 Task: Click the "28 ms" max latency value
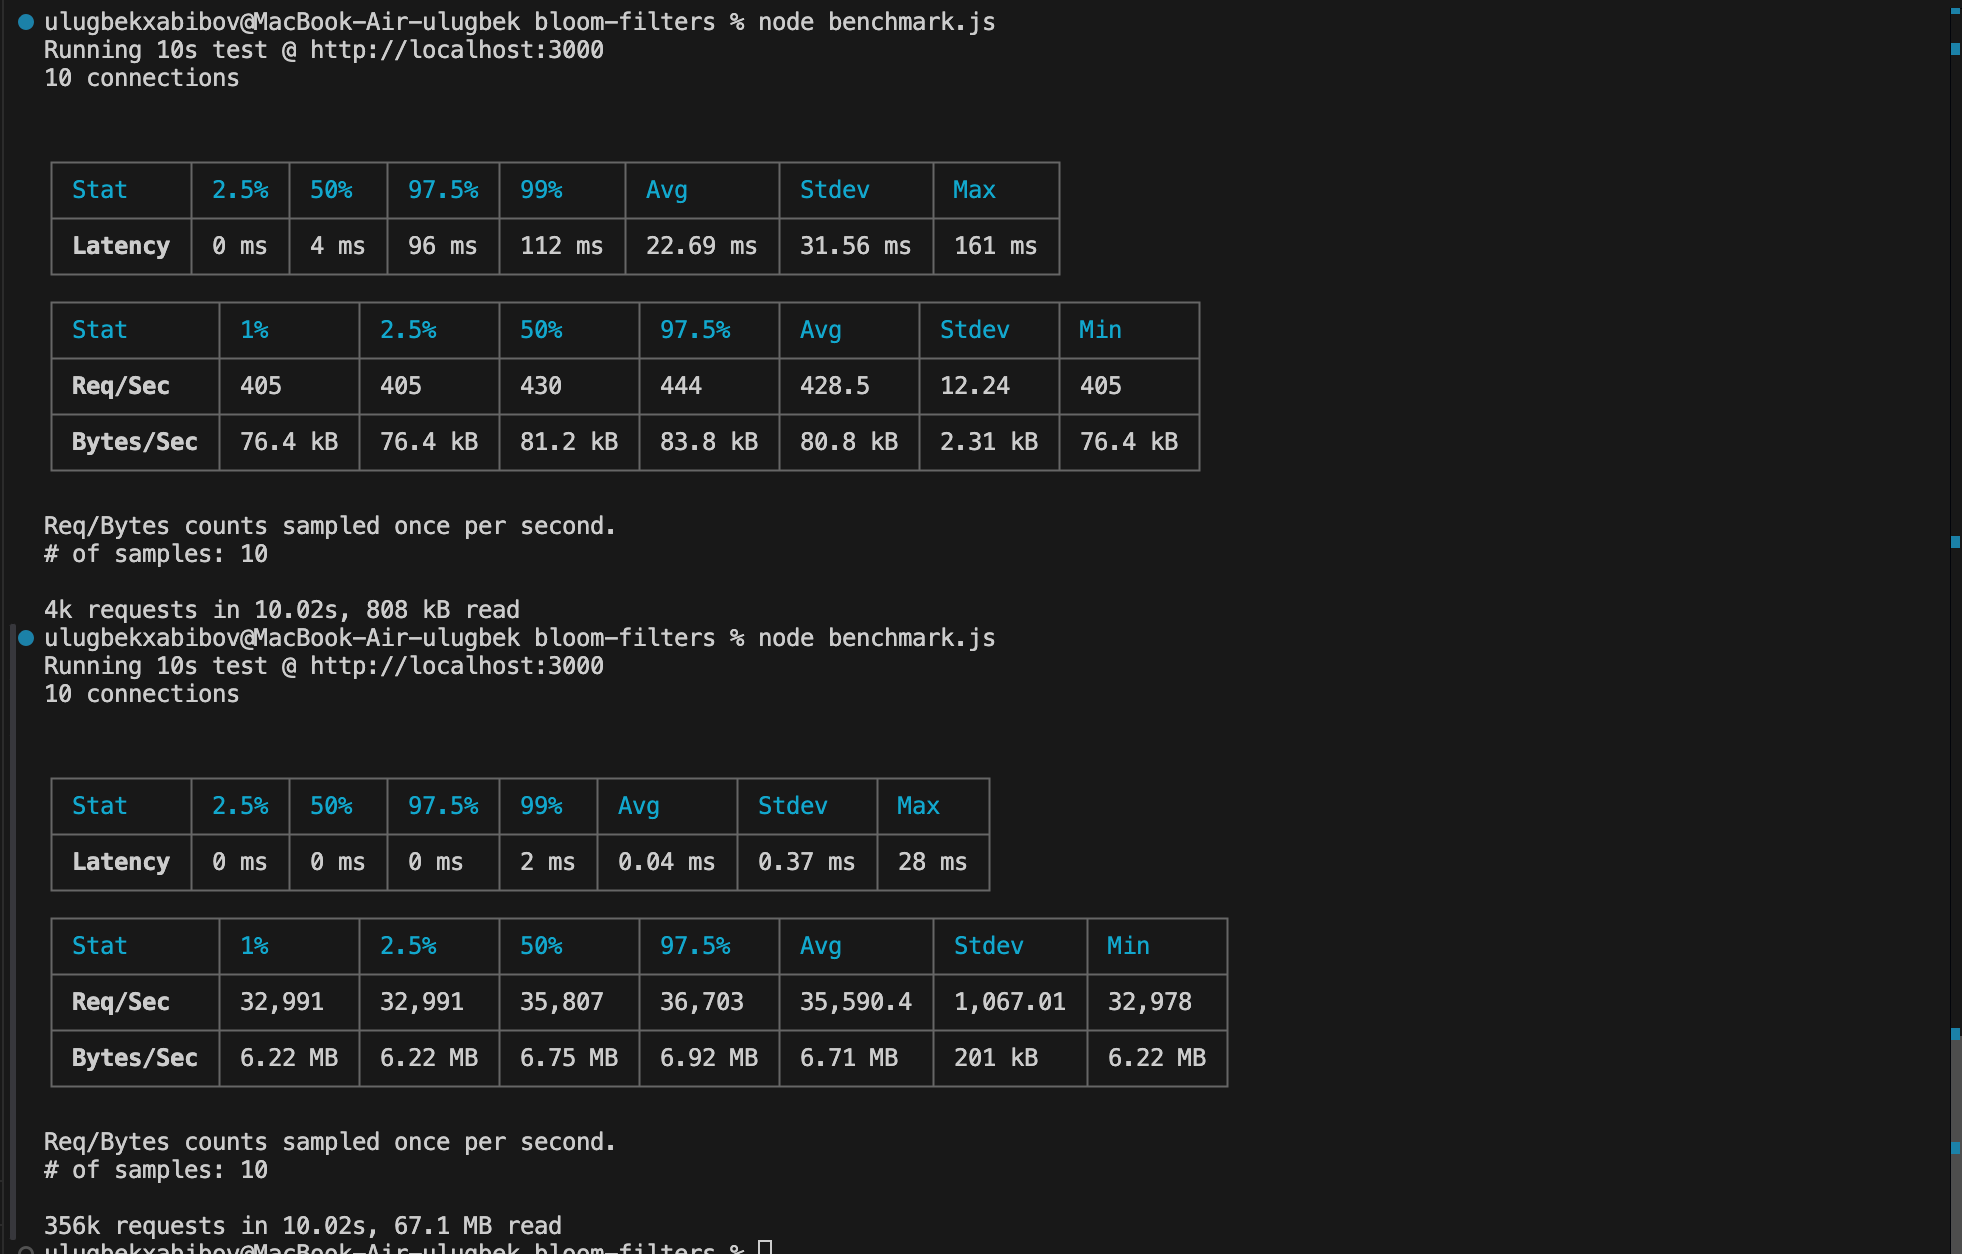932,862
